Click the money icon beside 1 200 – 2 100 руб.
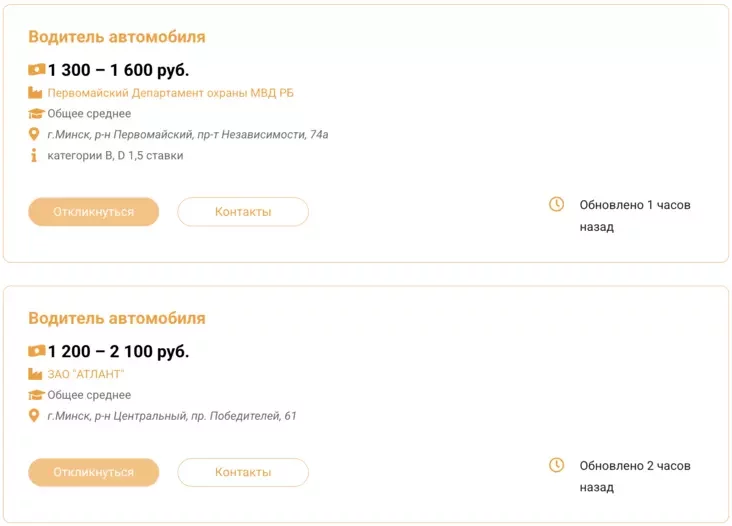This screenshot has height=526, width=732. 37,351
